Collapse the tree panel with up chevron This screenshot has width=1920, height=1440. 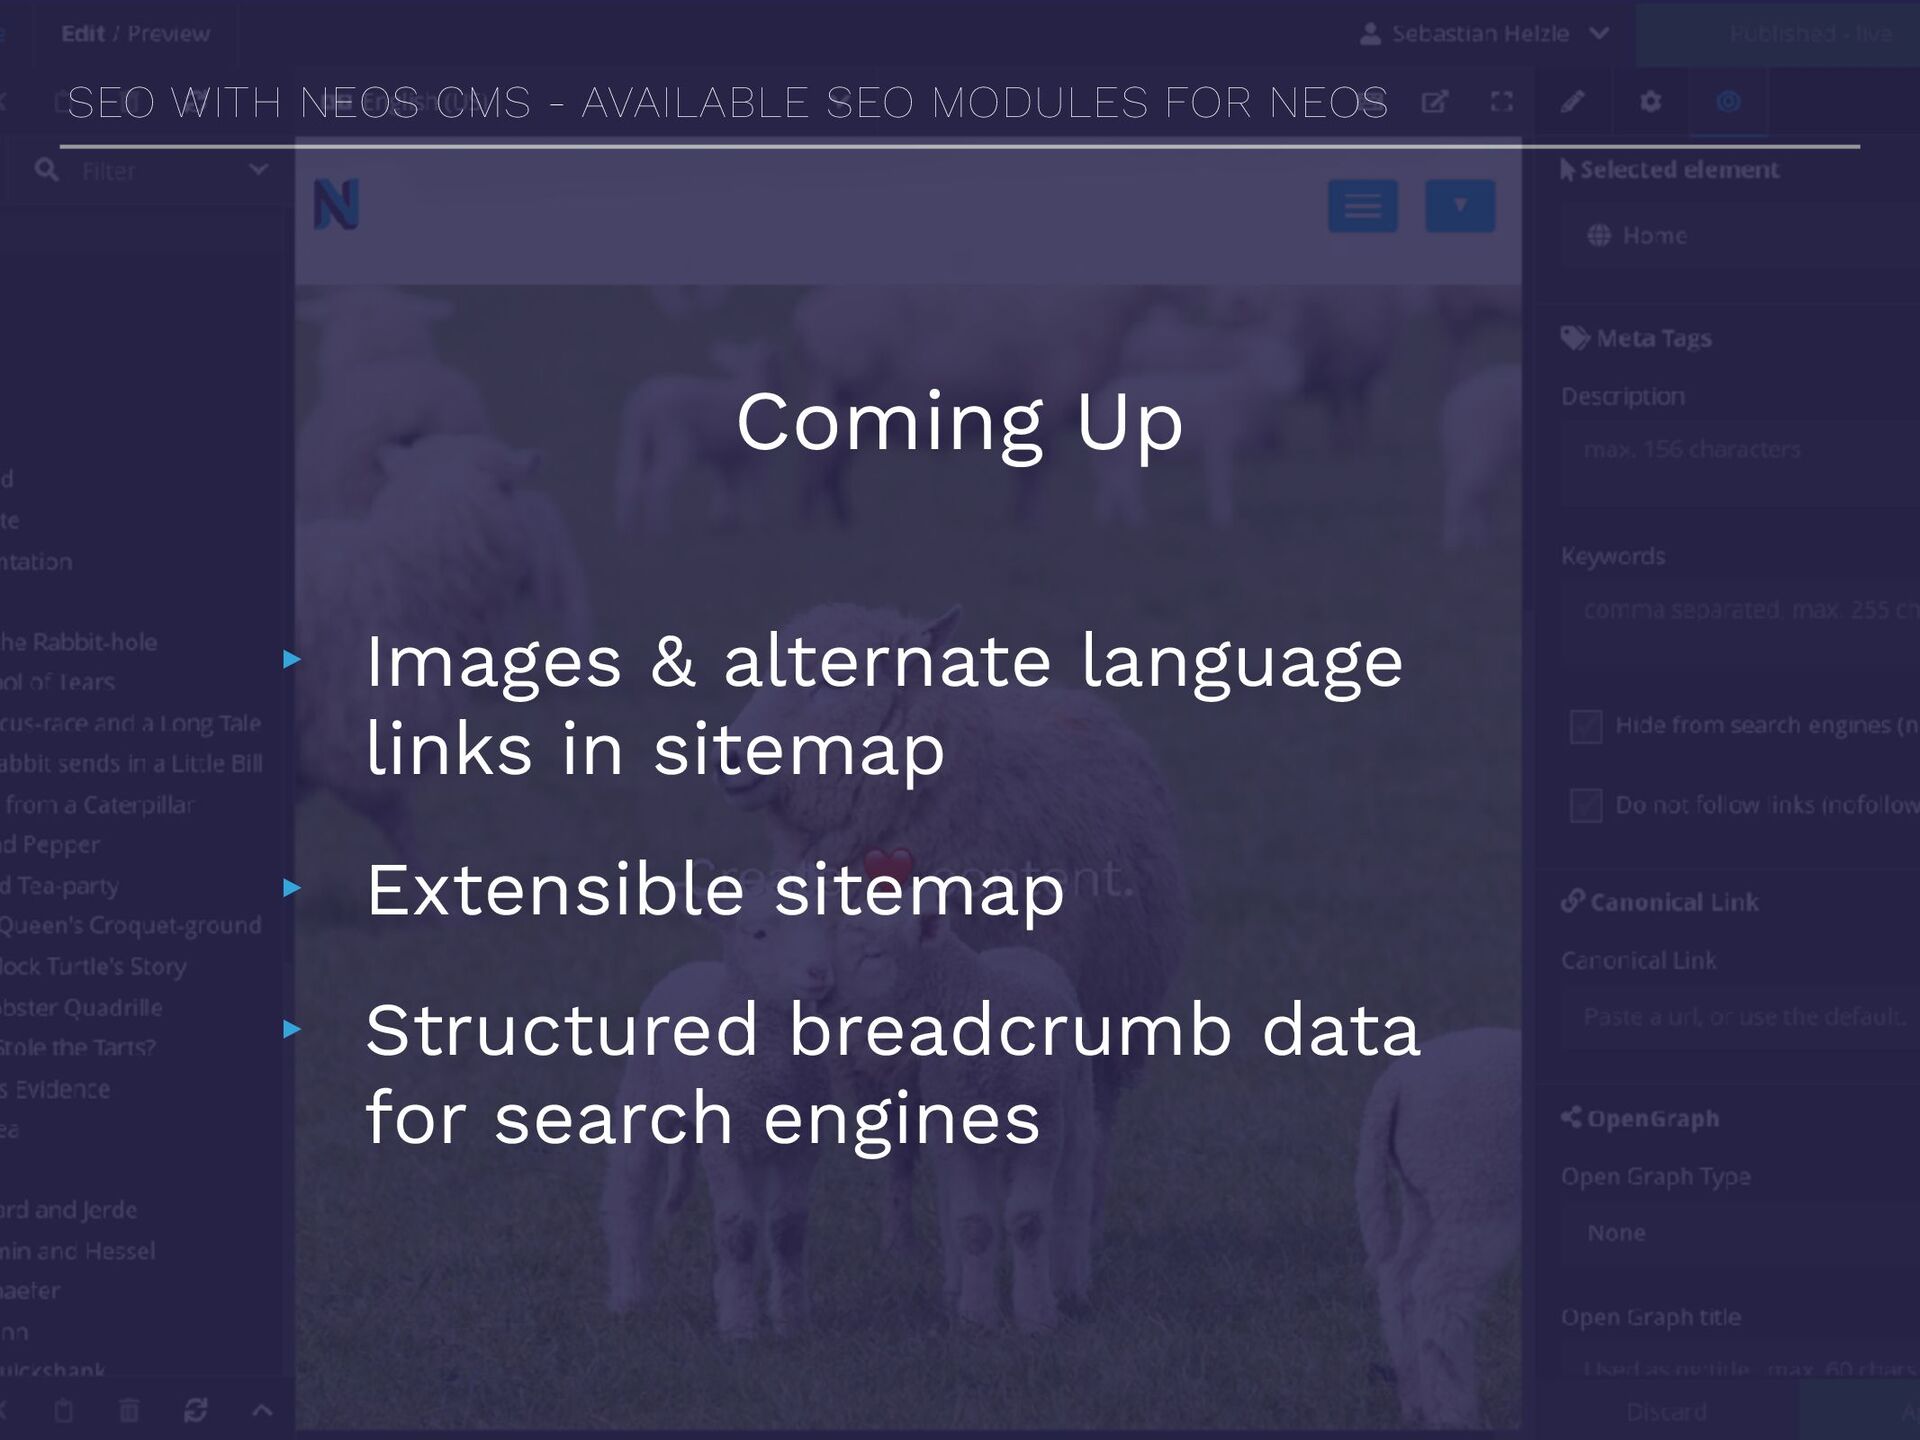262,1410
